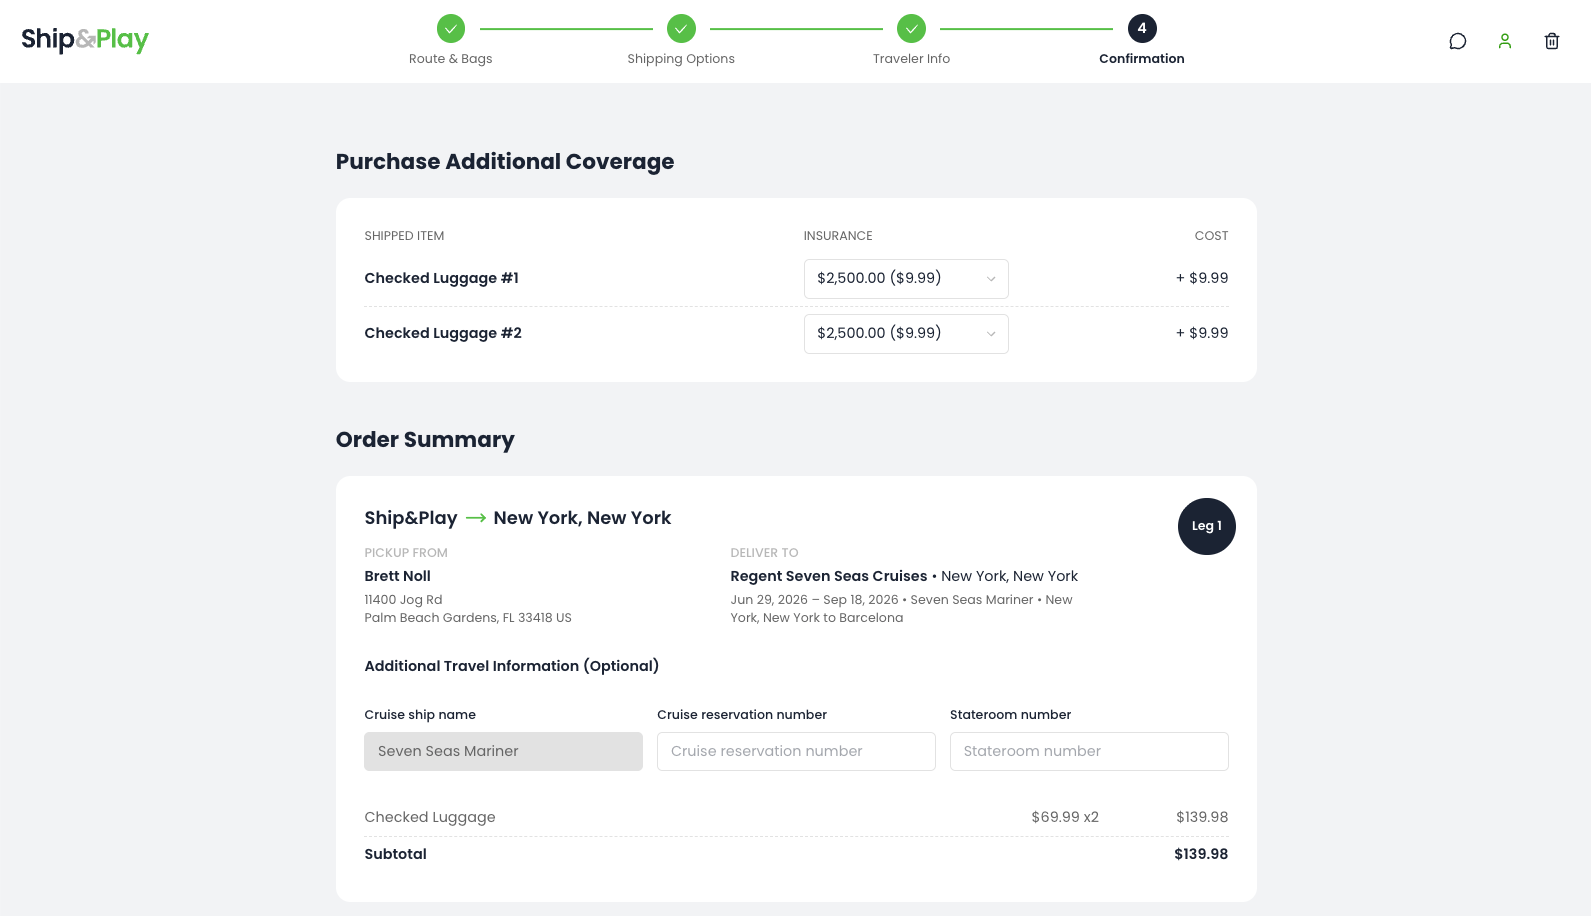Click the Leg 1 badge
Screen dimensions: 1591x916
pos(1207,526)
